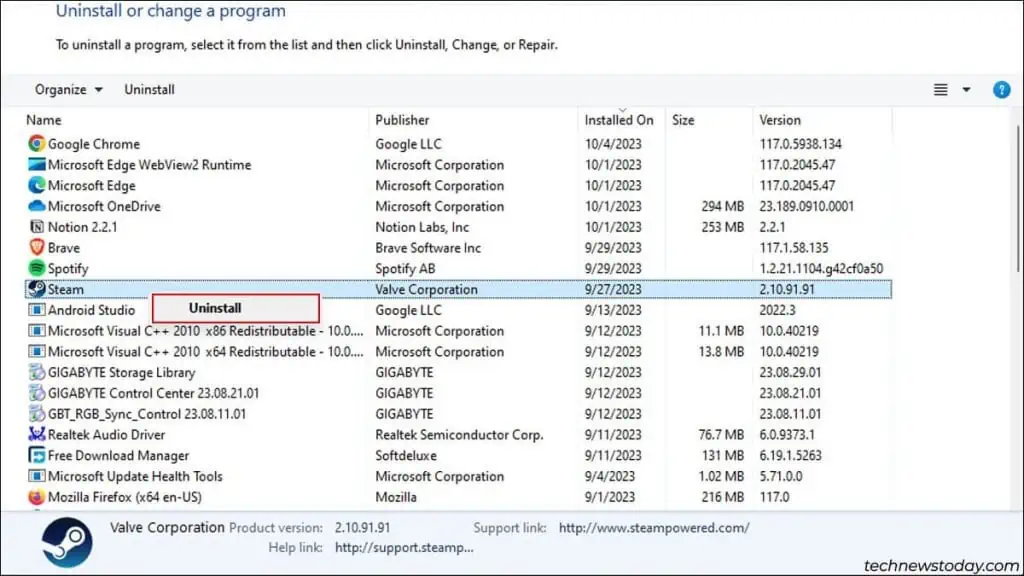Click version 6.0.9373.1 cell

pyautogui.click(x=786, y=435)
